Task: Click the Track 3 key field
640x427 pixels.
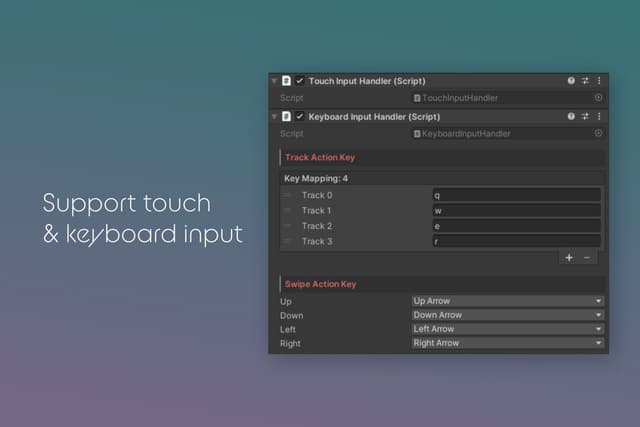Action: [x=516, y=241]
